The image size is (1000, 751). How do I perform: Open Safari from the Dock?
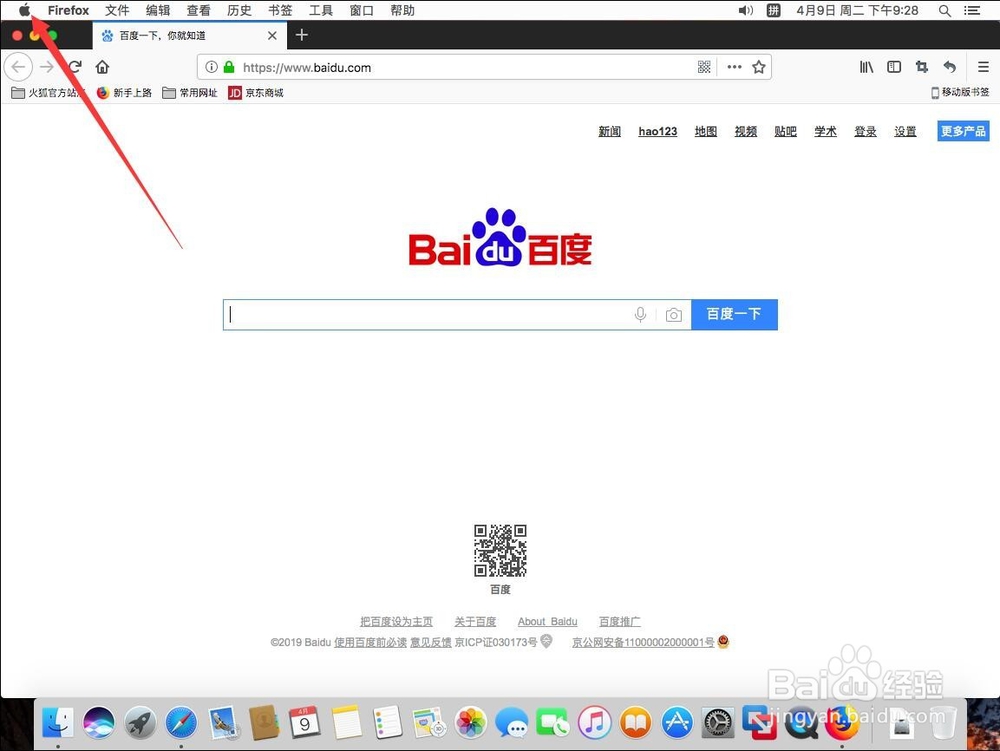point(181,723)
